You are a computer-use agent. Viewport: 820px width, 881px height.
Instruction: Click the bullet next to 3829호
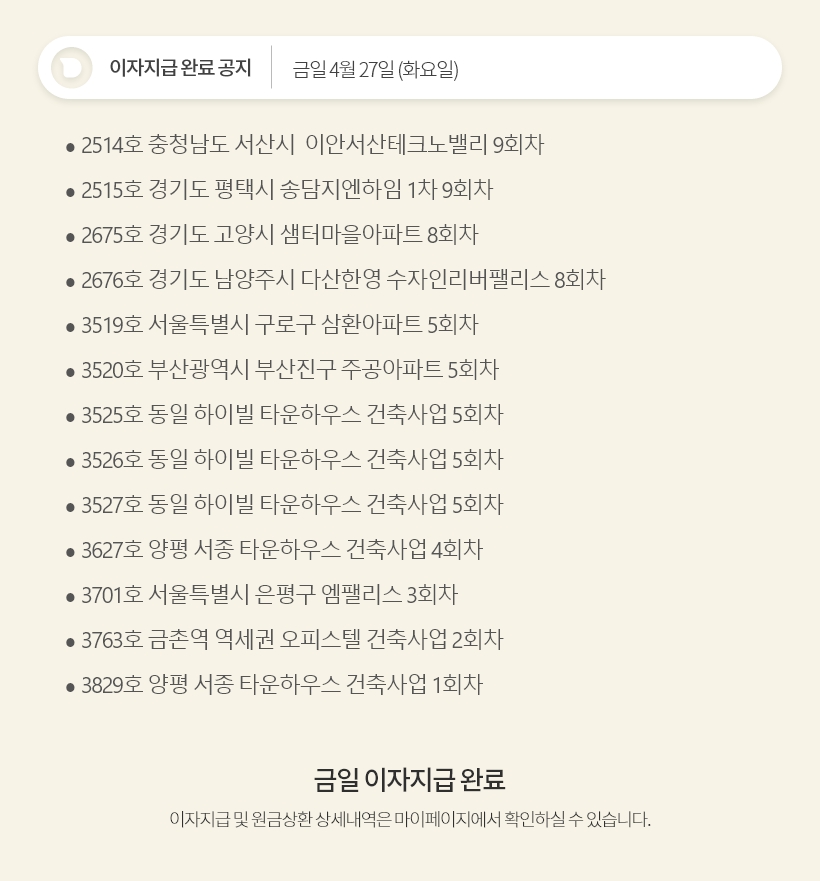tap(70, 687)
